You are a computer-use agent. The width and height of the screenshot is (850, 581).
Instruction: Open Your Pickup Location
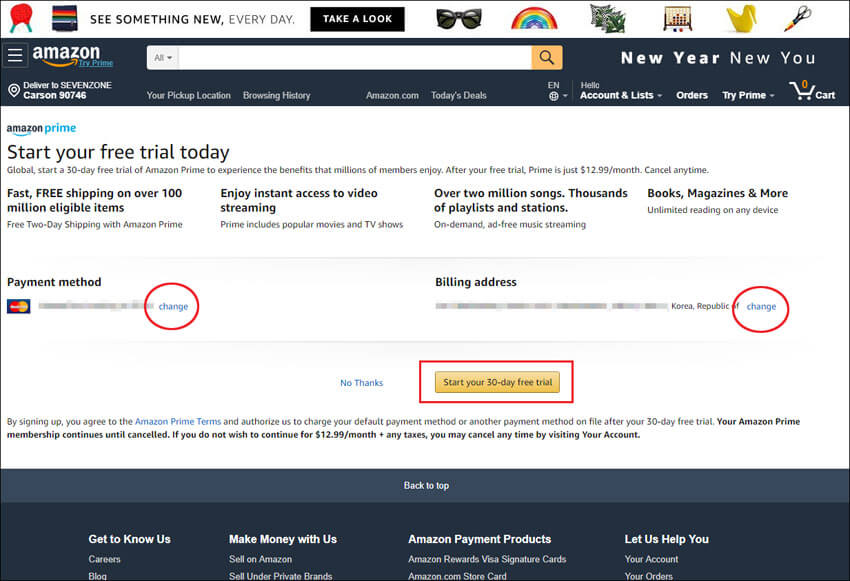coord(188,95)
